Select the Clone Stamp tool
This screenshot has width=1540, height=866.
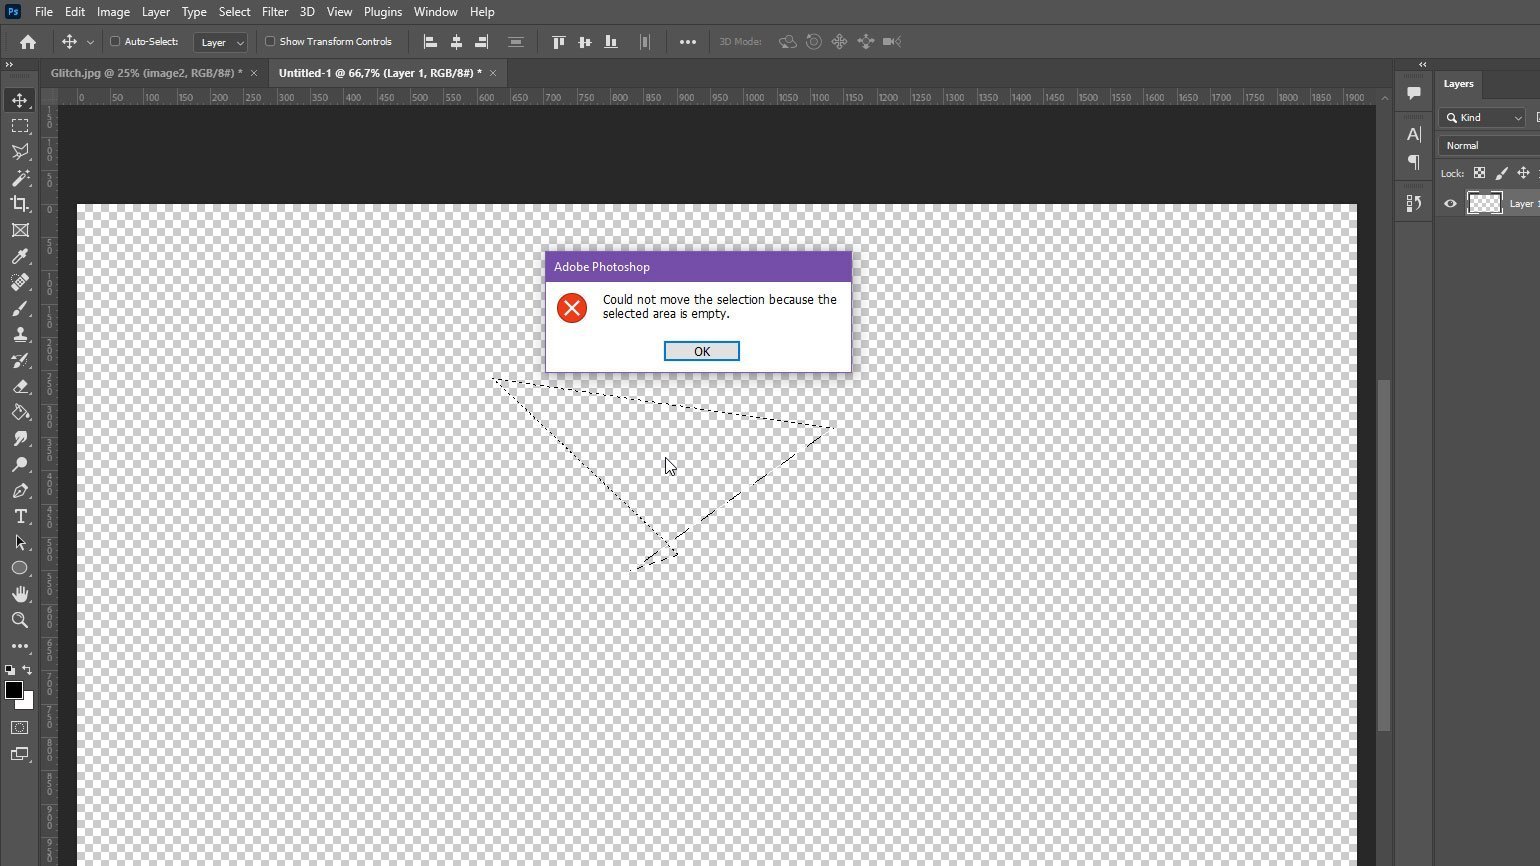(x=20, y=335)
